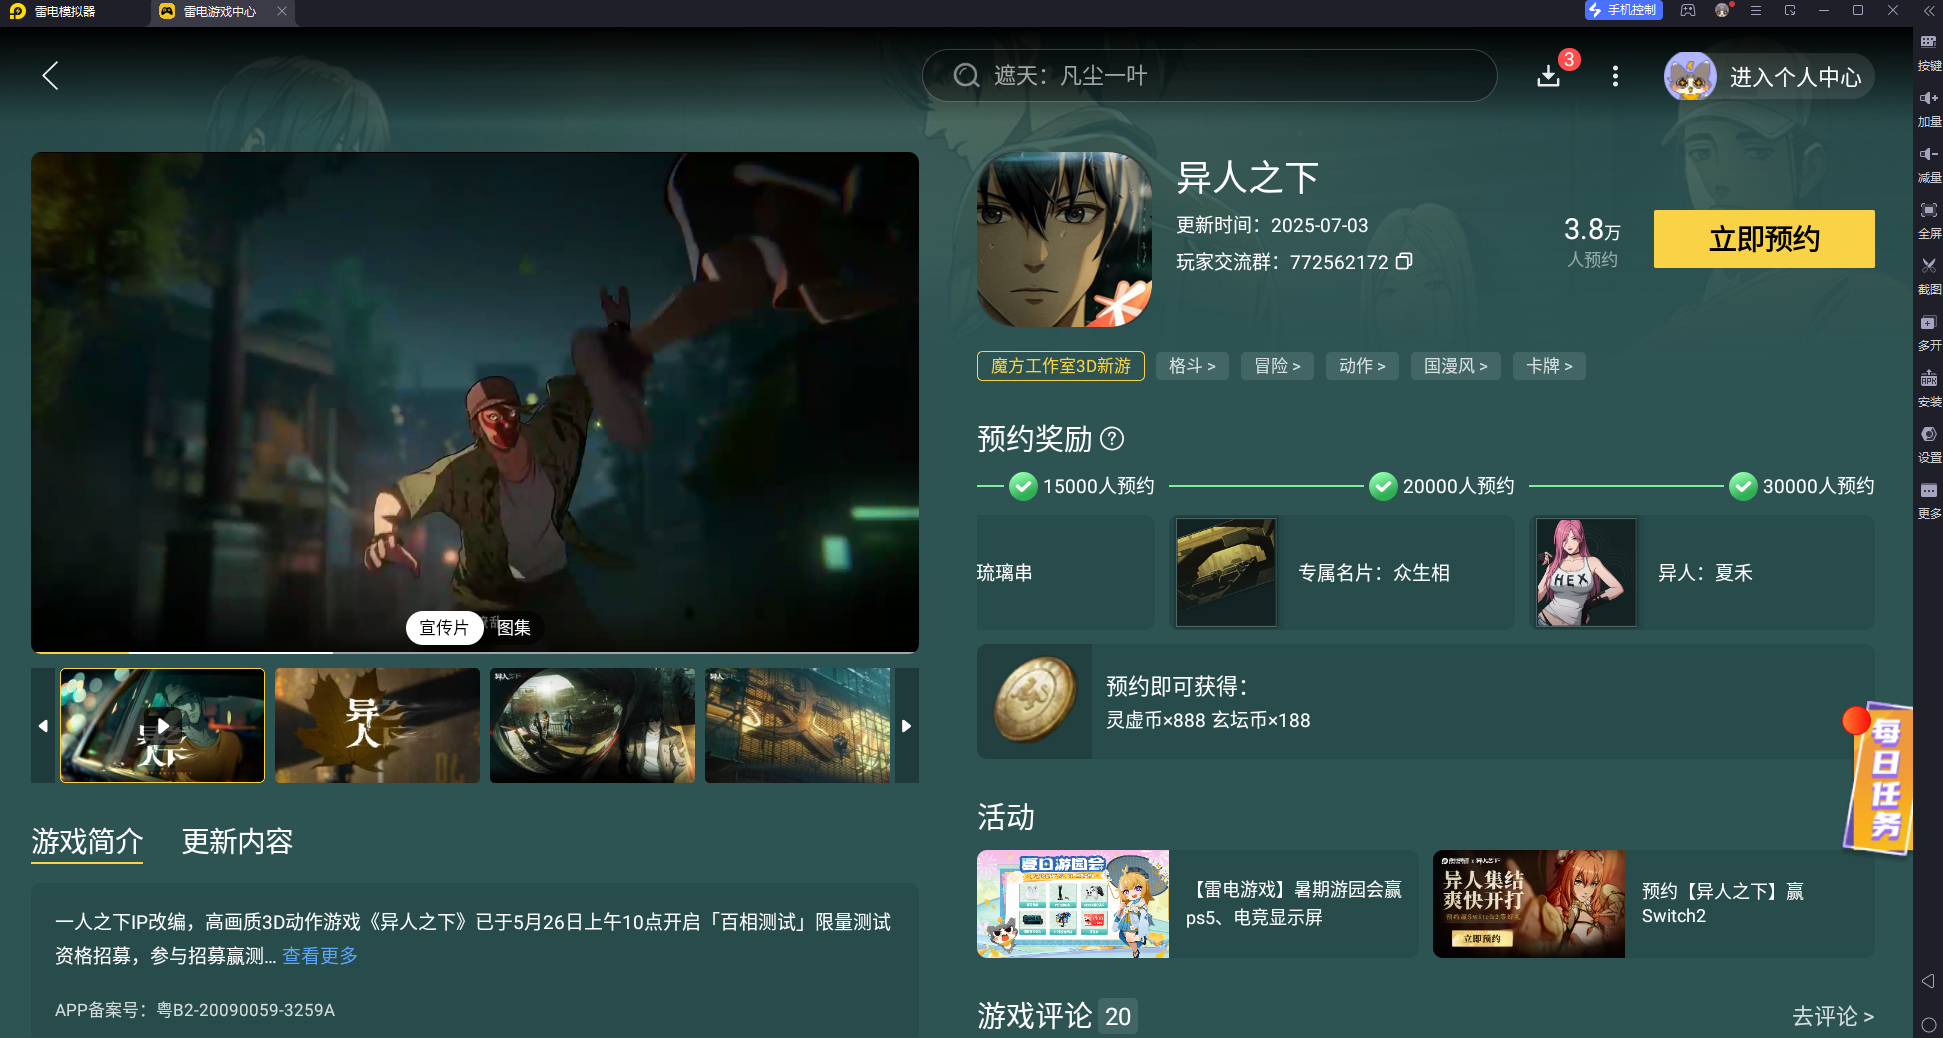Click the 安装 APK install icon
The width and height of the screenshot is (1943, 1038).
point(1928,388)
